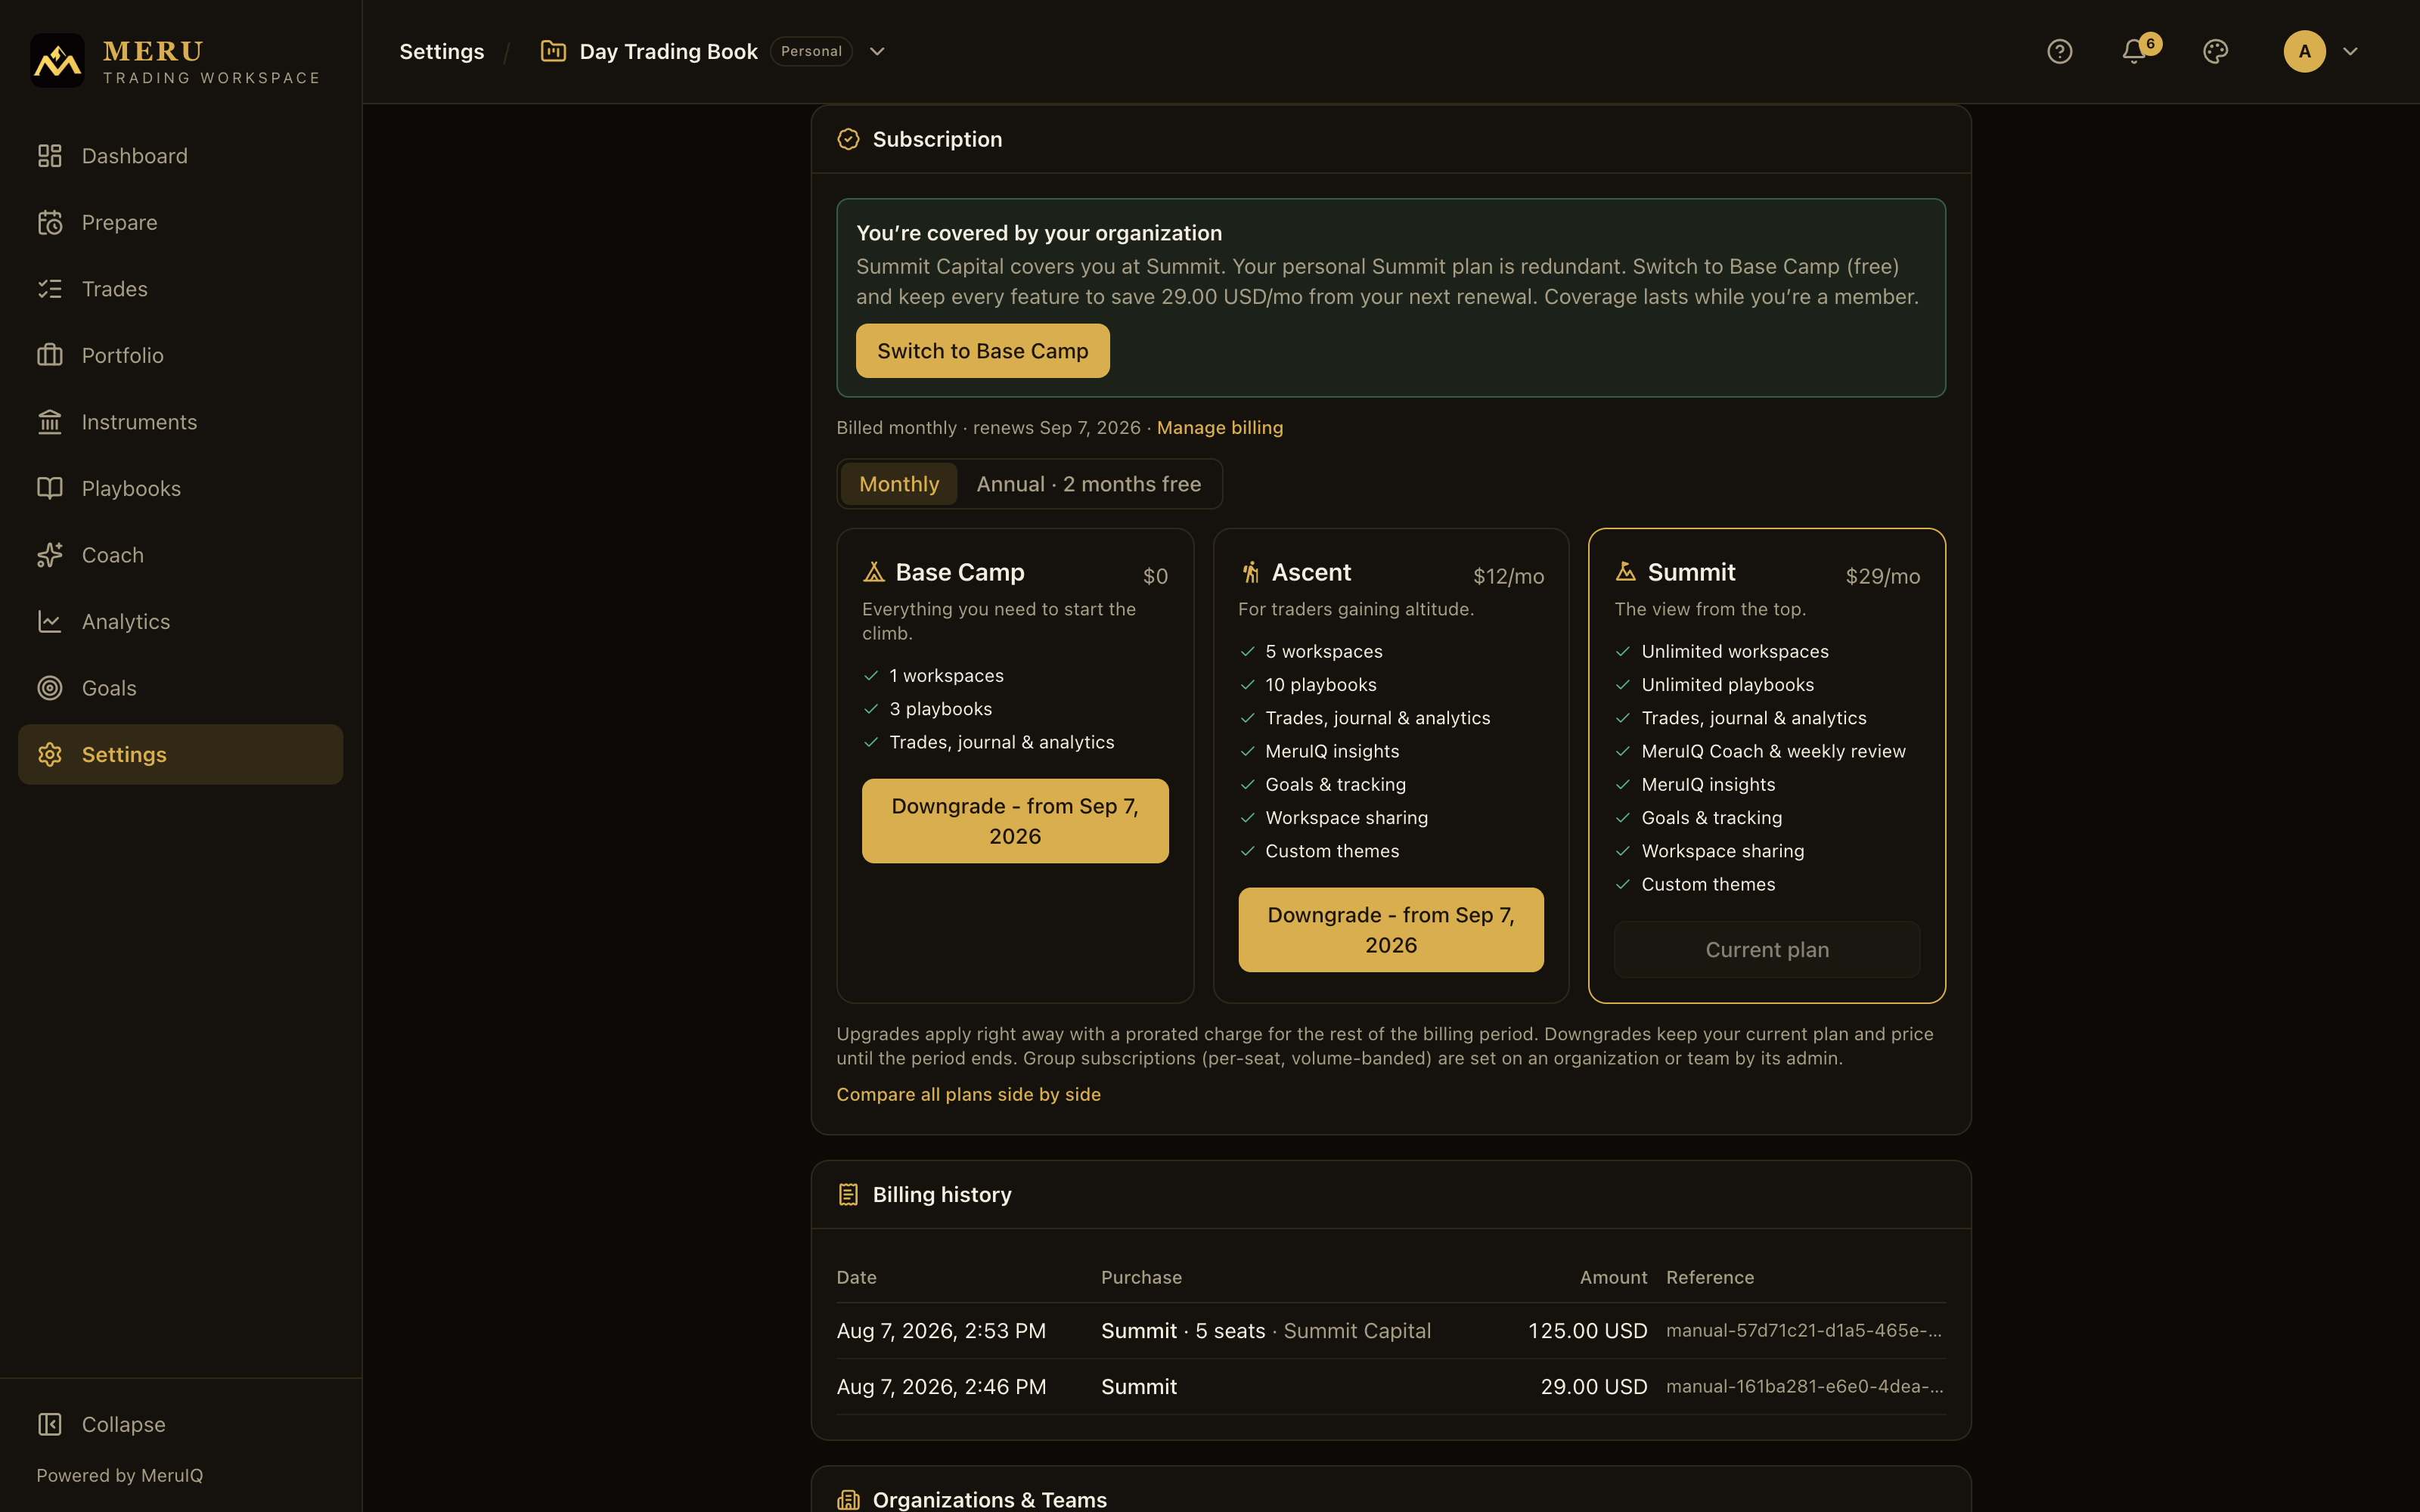Image resolution: width=2420 pixels, height=1512 pixels.
Task: Click the Purchase column header
Action: tap(1141, 1277)
